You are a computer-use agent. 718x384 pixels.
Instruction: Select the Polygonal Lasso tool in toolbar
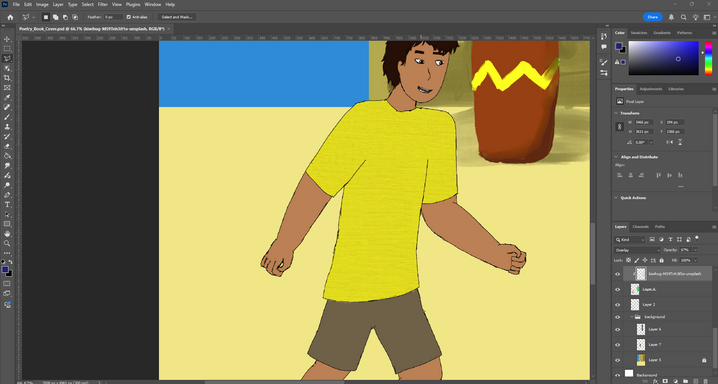point(7,59)
